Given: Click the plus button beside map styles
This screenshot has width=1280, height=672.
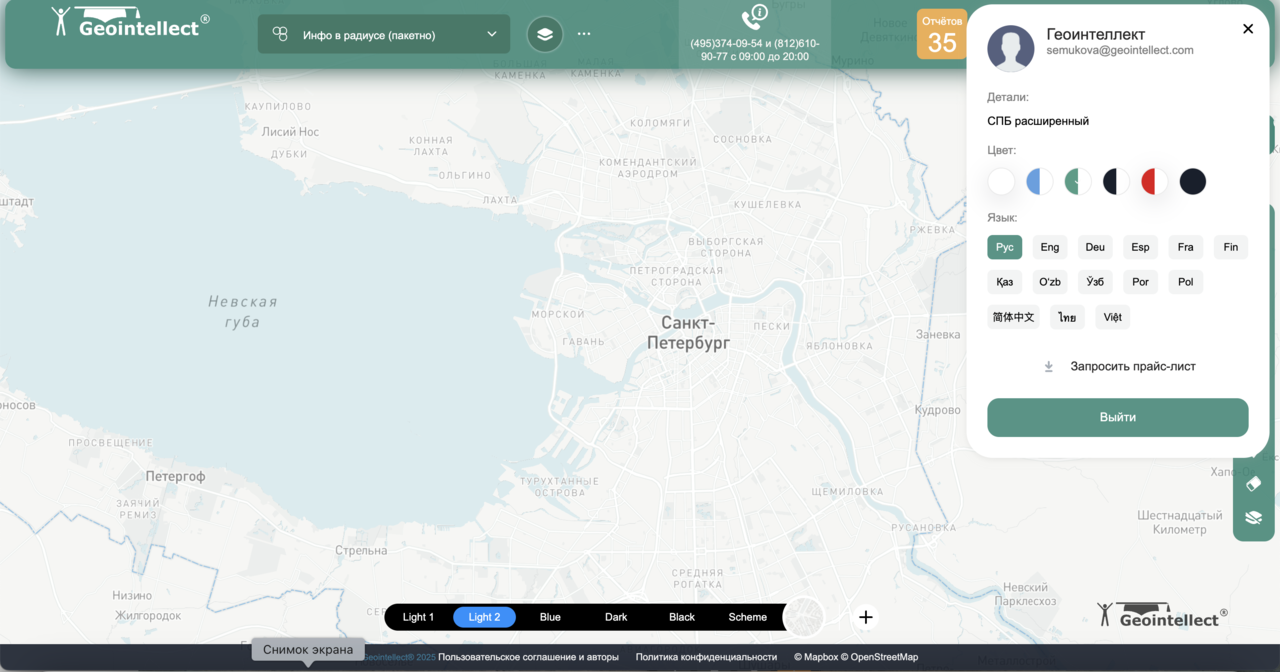Looking at the screenshot, I should [x=866, y=617].
